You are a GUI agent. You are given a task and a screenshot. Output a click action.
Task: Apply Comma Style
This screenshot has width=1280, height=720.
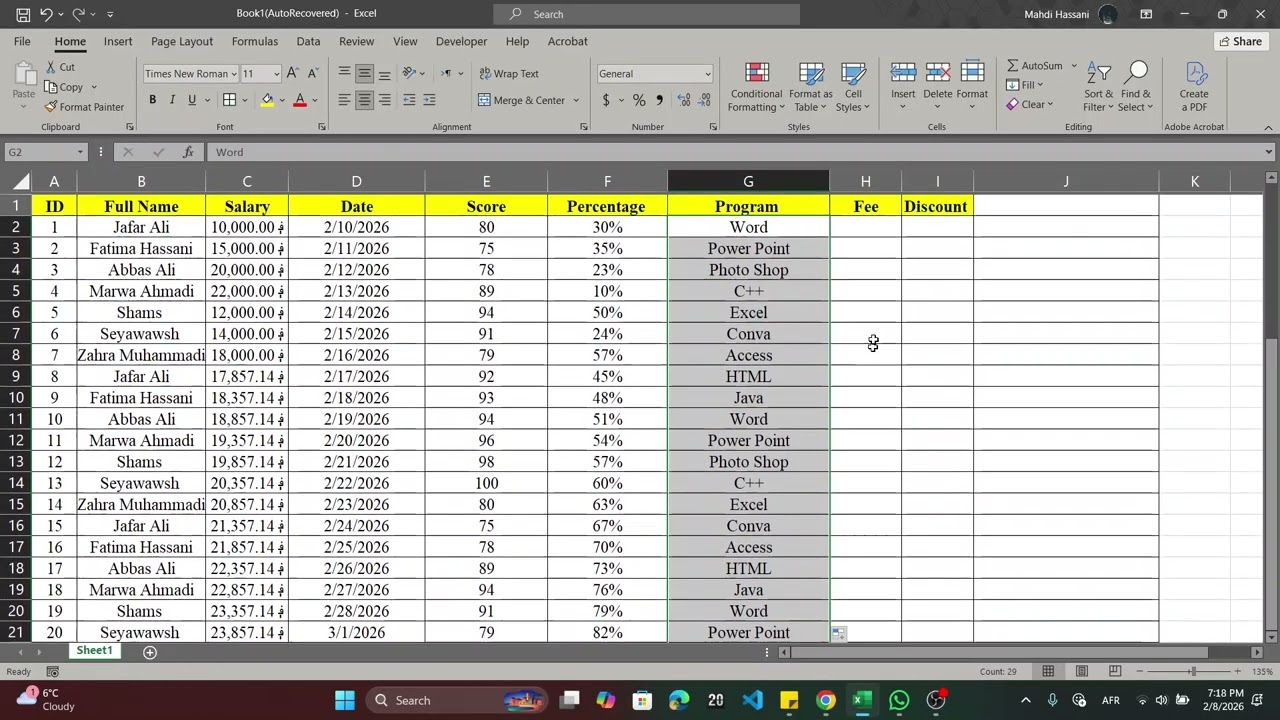click(x=660, y=100)
